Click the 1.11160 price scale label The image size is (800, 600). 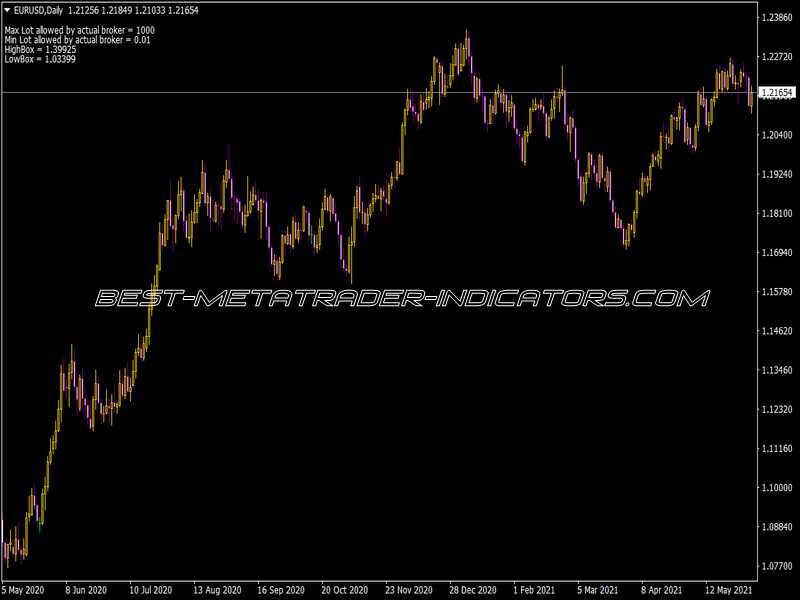coord(777,448)
